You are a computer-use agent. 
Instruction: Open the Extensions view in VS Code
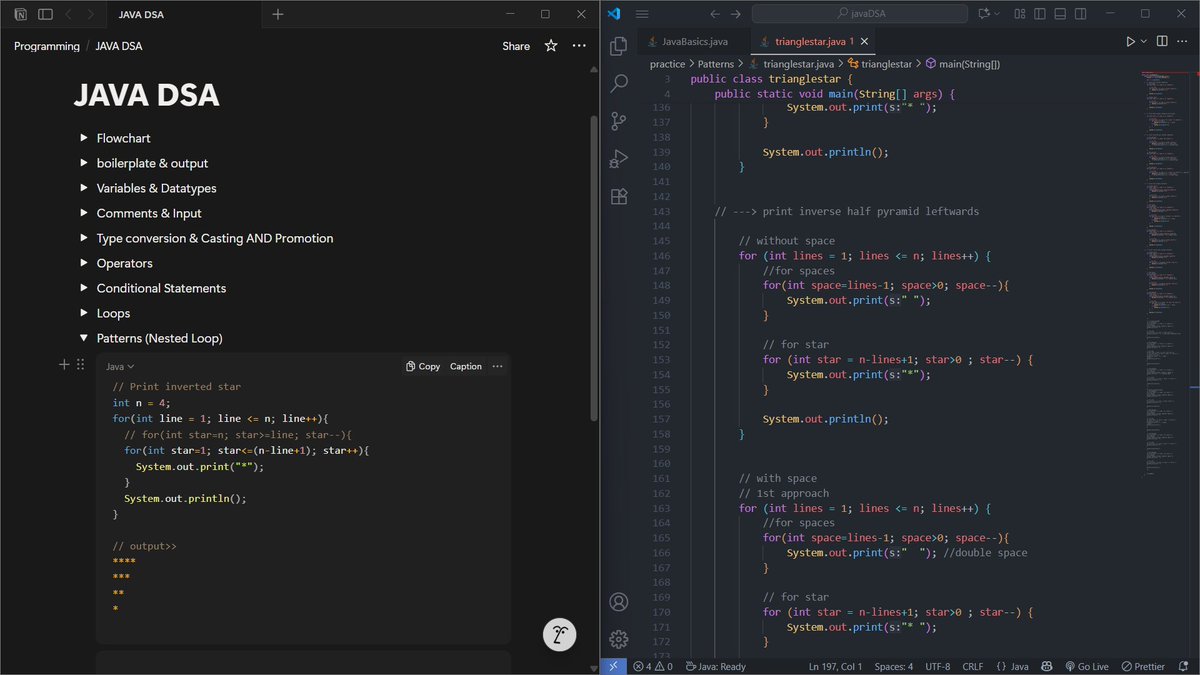click(x=619, y=196)
